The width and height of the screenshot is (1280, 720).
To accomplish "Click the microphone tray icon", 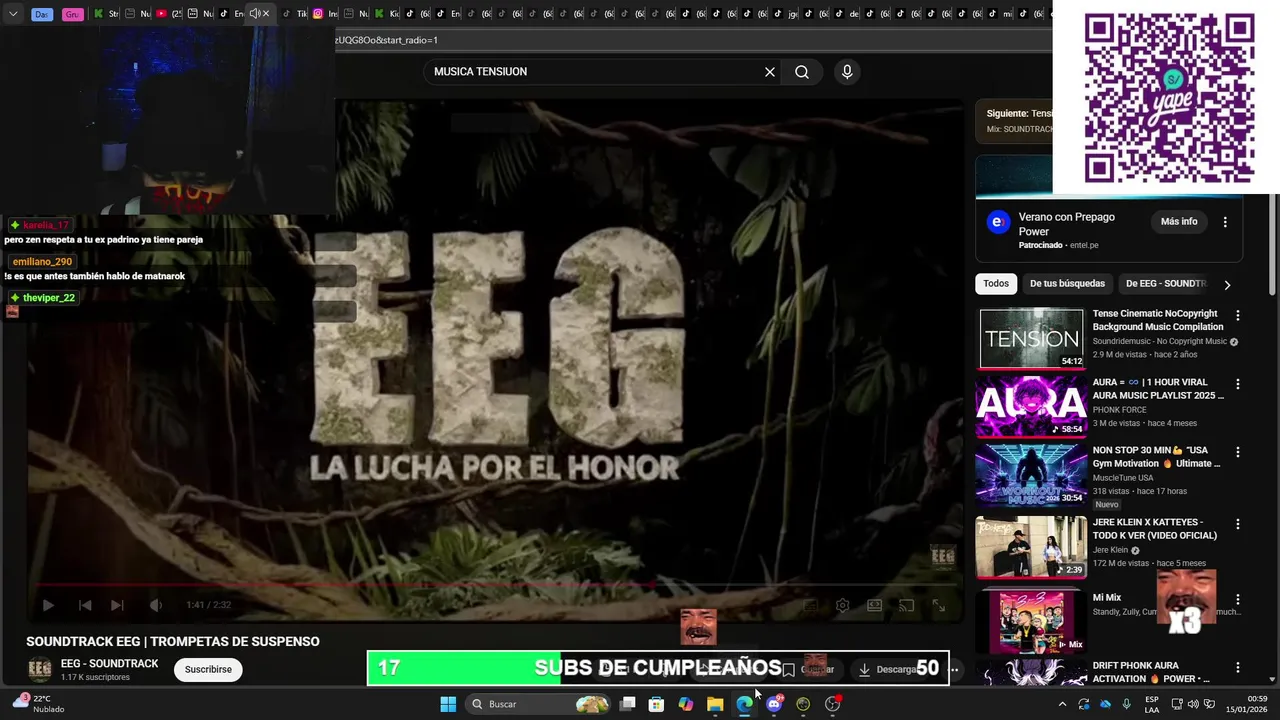I will [1127, 704].
